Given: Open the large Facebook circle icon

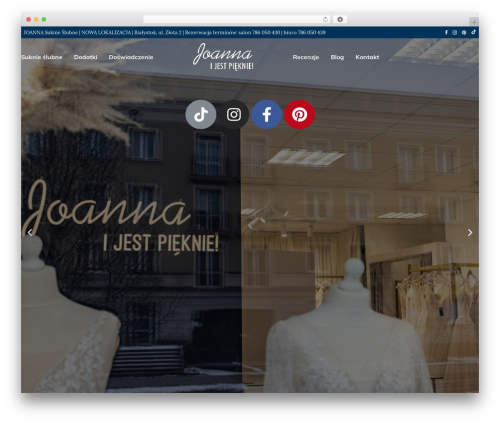Looking at the screenshot, I should (266, 114).
